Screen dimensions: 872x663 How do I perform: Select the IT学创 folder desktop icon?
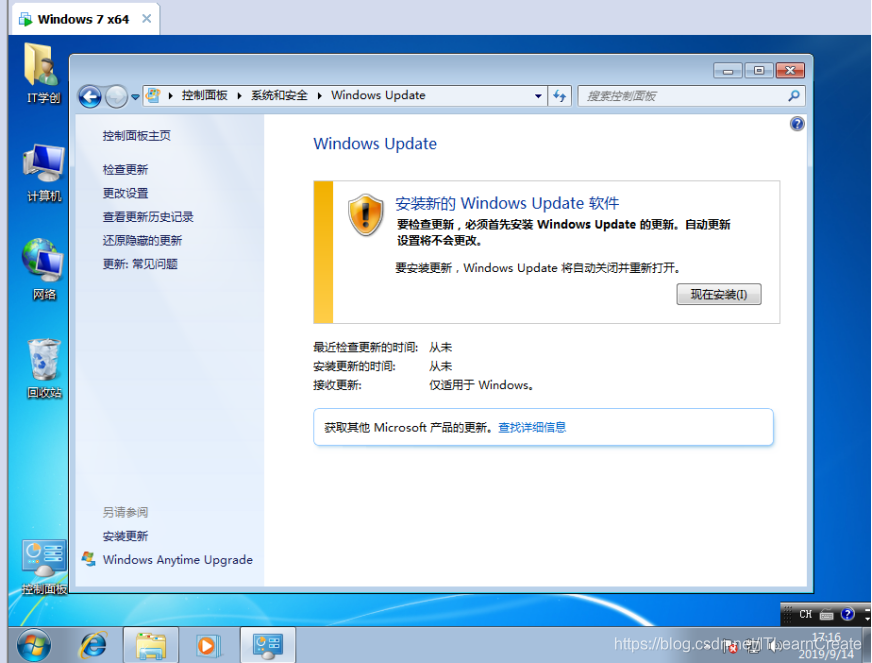coord(43,73)
